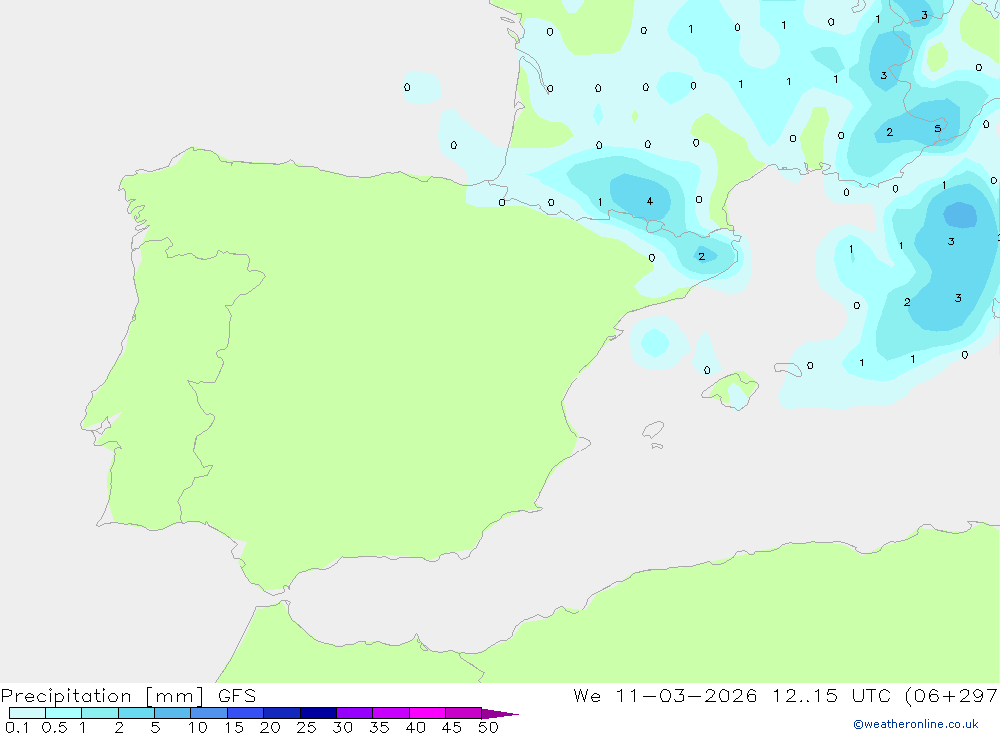Select the '0.5' legend scale label

54,727
